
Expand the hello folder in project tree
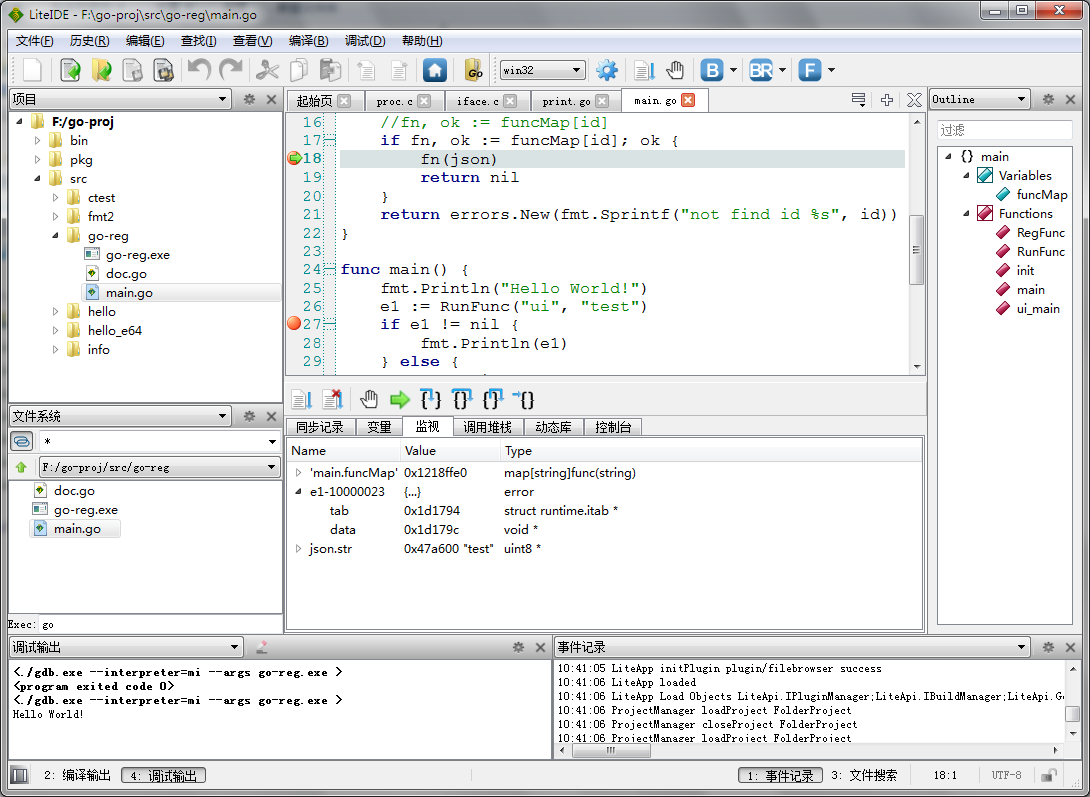57,312
